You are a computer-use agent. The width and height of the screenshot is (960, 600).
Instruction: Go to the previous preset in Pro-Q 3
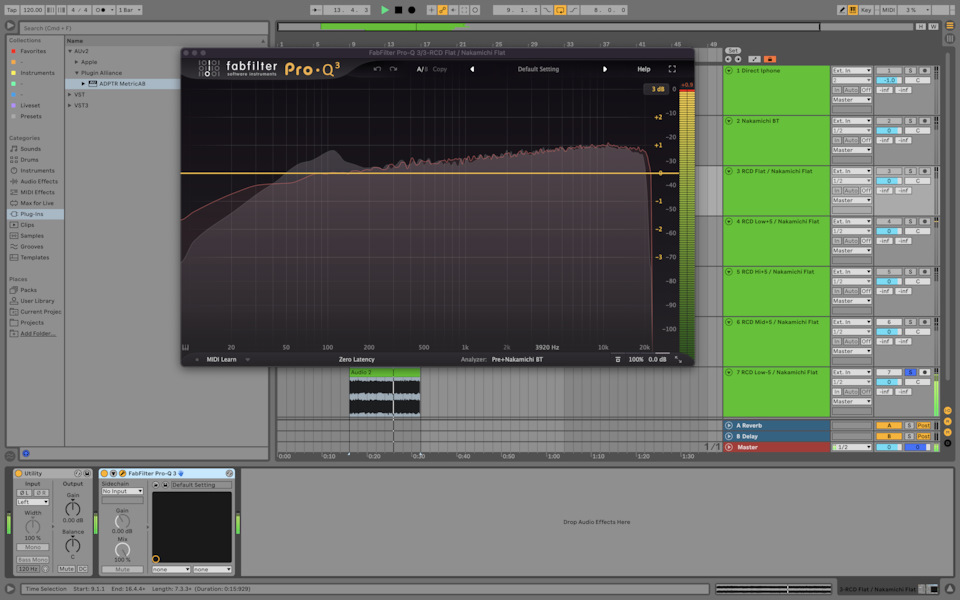click(x=472, y=69)
